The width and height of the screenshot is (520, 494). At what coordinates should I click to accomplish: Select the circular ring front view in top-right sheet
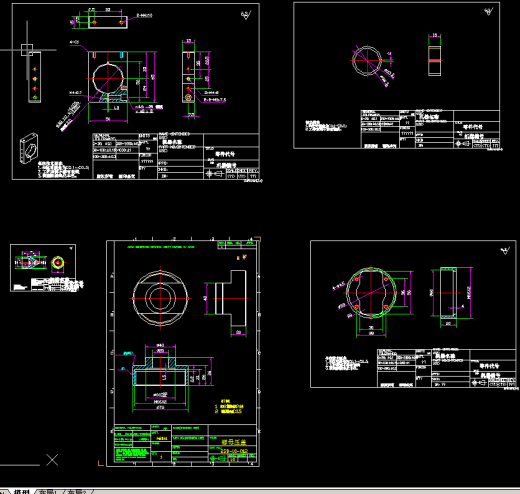point(367,61)
